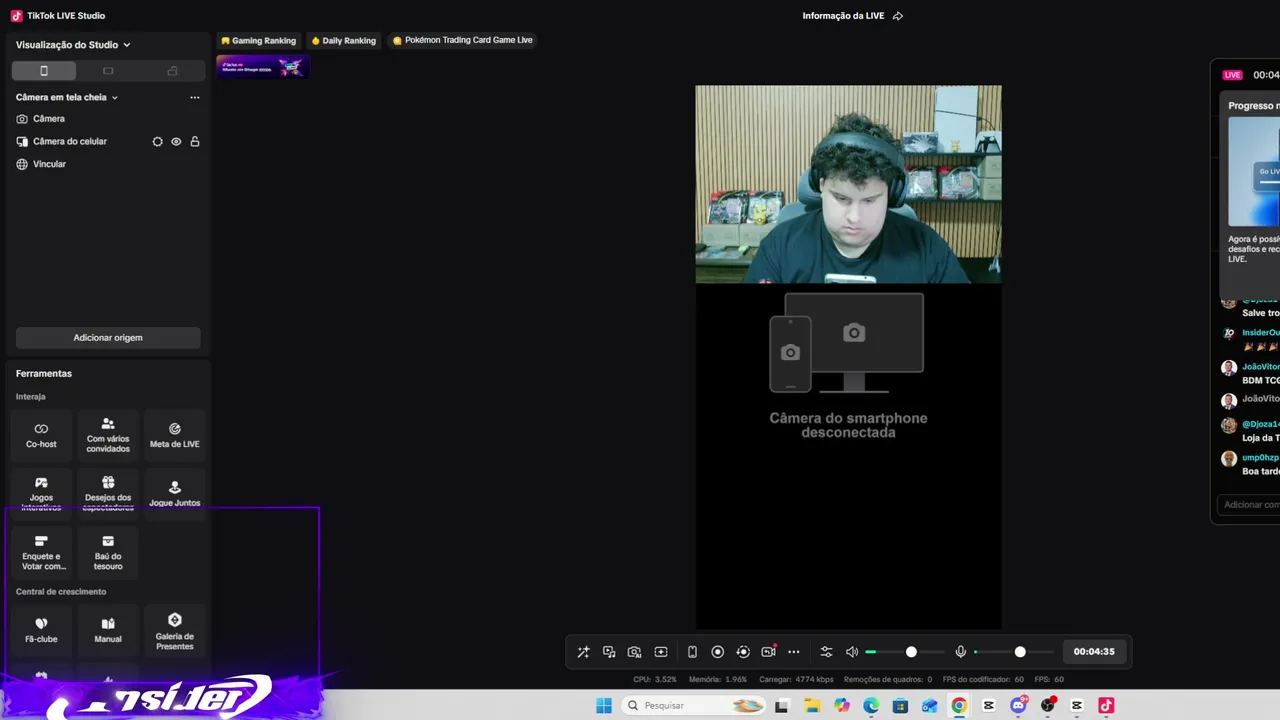The width and height of the screenshot is (1280, 720).
Task: Click the Adicionar origem button
Action: tap(108, 338)
